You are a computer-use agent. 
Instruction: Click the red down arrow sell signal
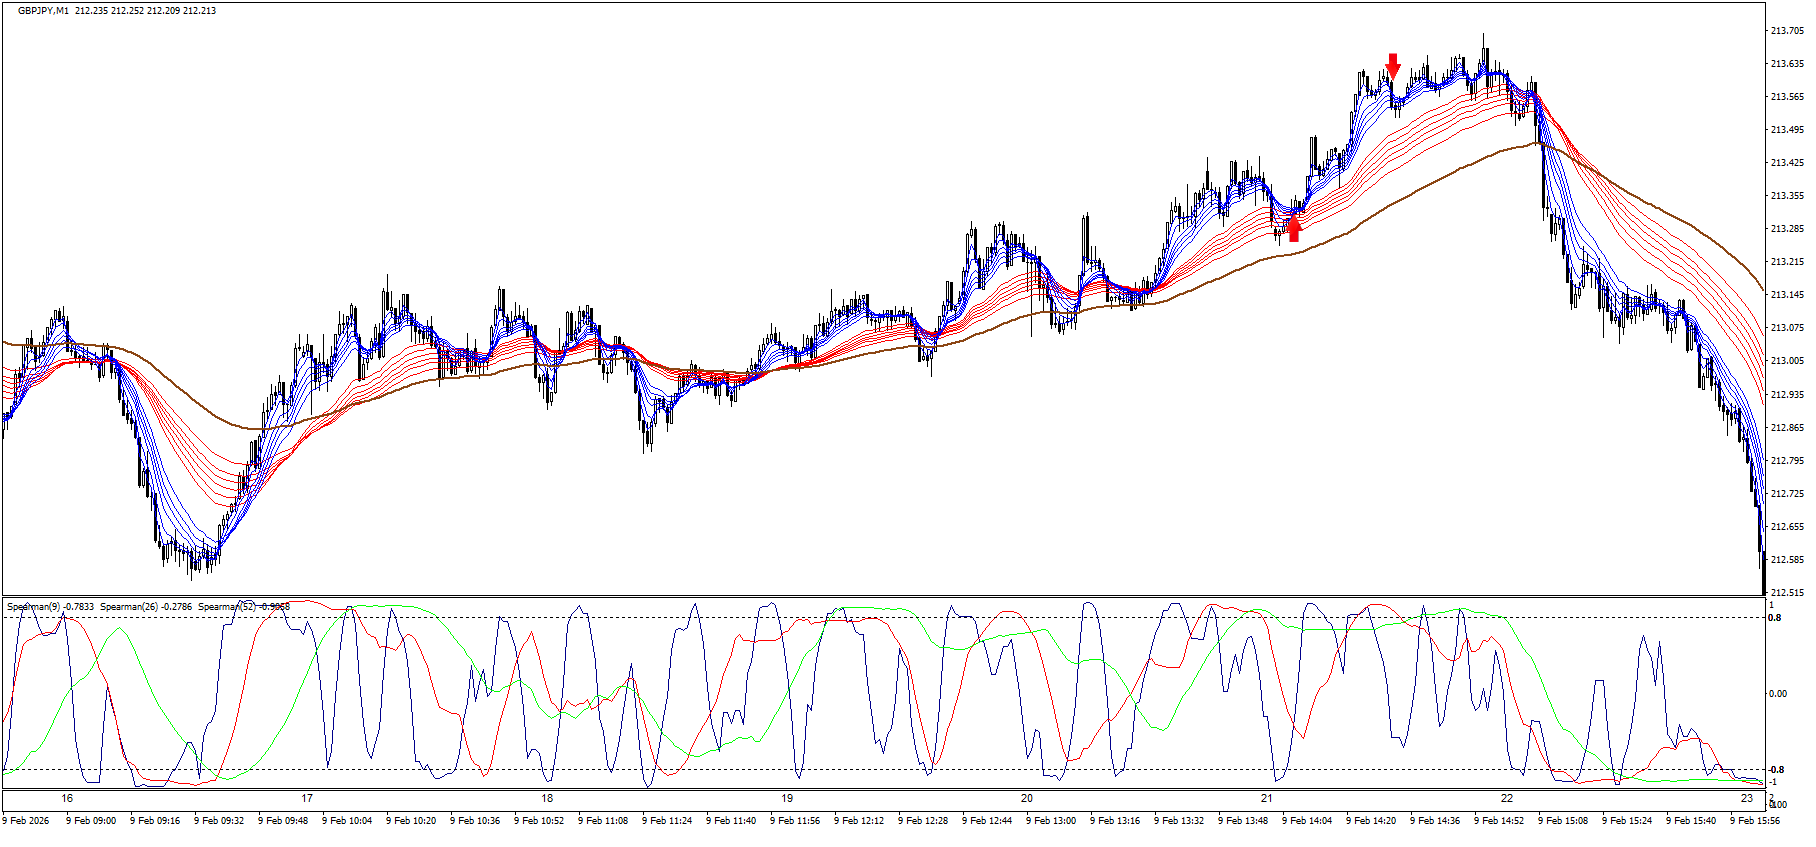pos(1393,66)
